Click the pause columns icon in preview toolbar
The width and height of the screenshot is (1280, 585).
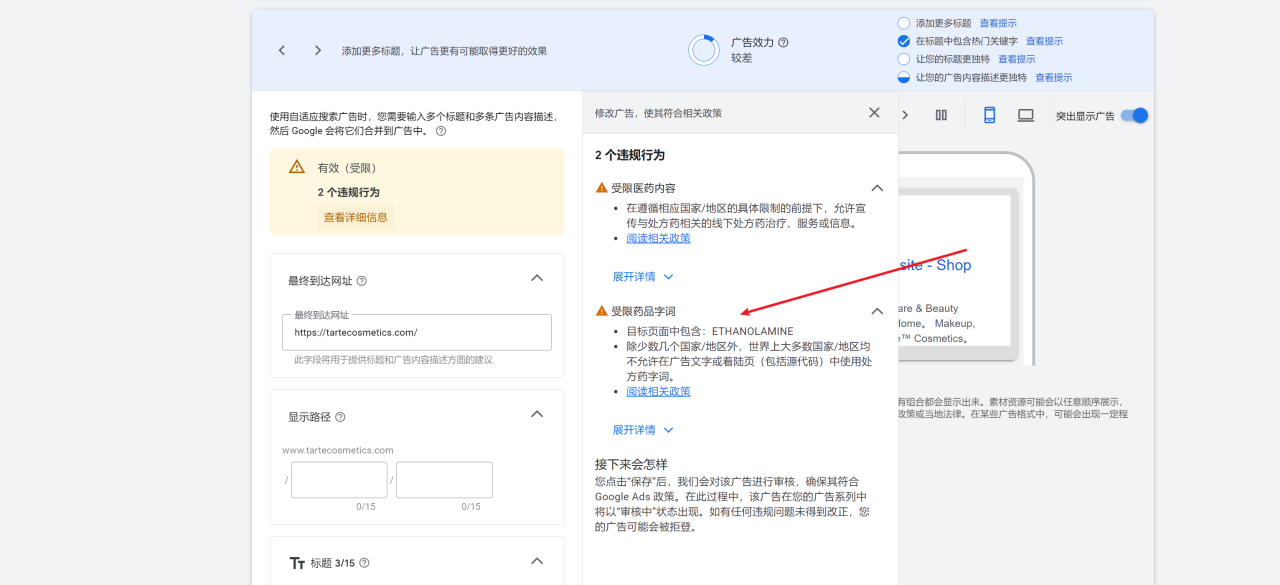click(x=941, y=115)
